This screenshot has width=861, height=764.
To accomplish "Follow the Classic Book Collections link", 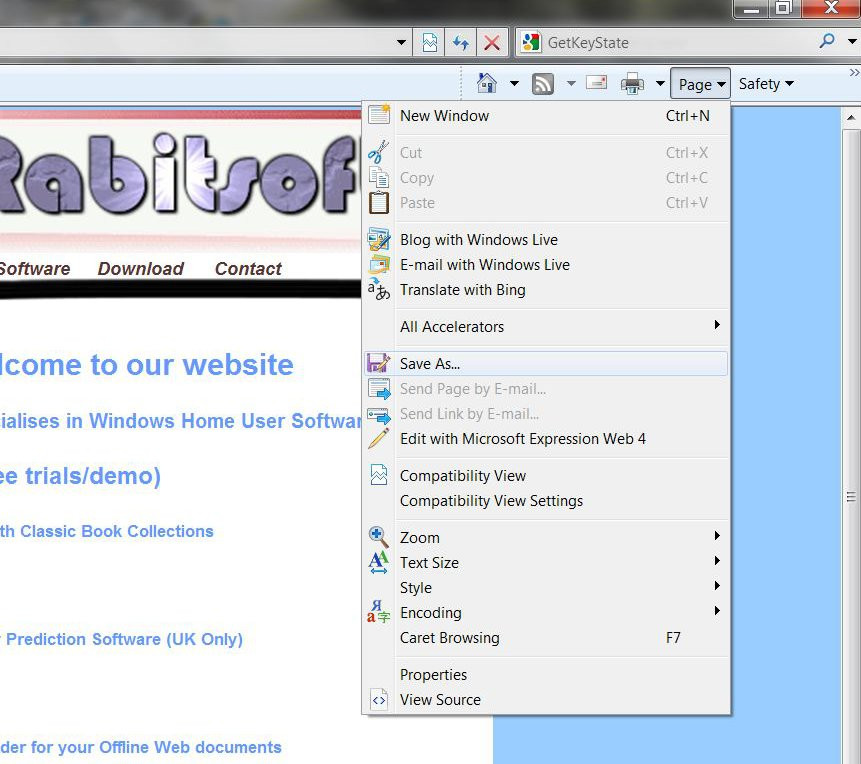I will (x=107, y=531).
